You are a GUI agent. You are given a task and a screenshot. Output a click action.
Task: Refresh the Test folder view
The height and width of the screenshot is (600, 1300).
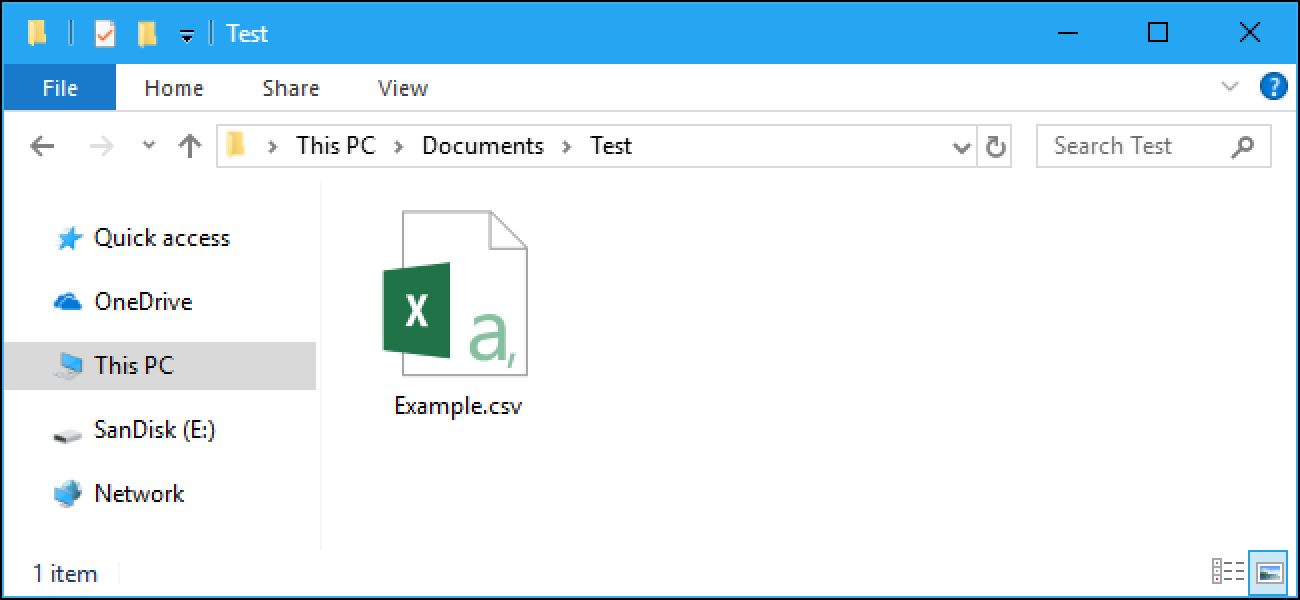point(995,147)
